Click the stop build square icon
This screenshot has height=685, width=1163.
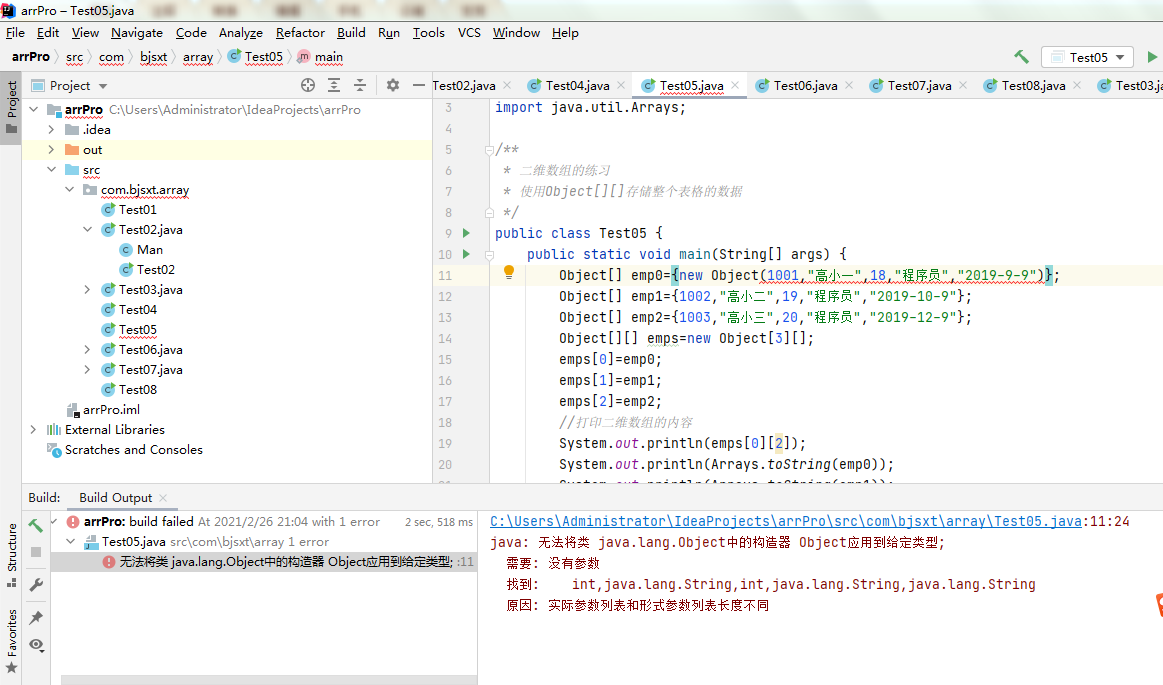[36, 552]
